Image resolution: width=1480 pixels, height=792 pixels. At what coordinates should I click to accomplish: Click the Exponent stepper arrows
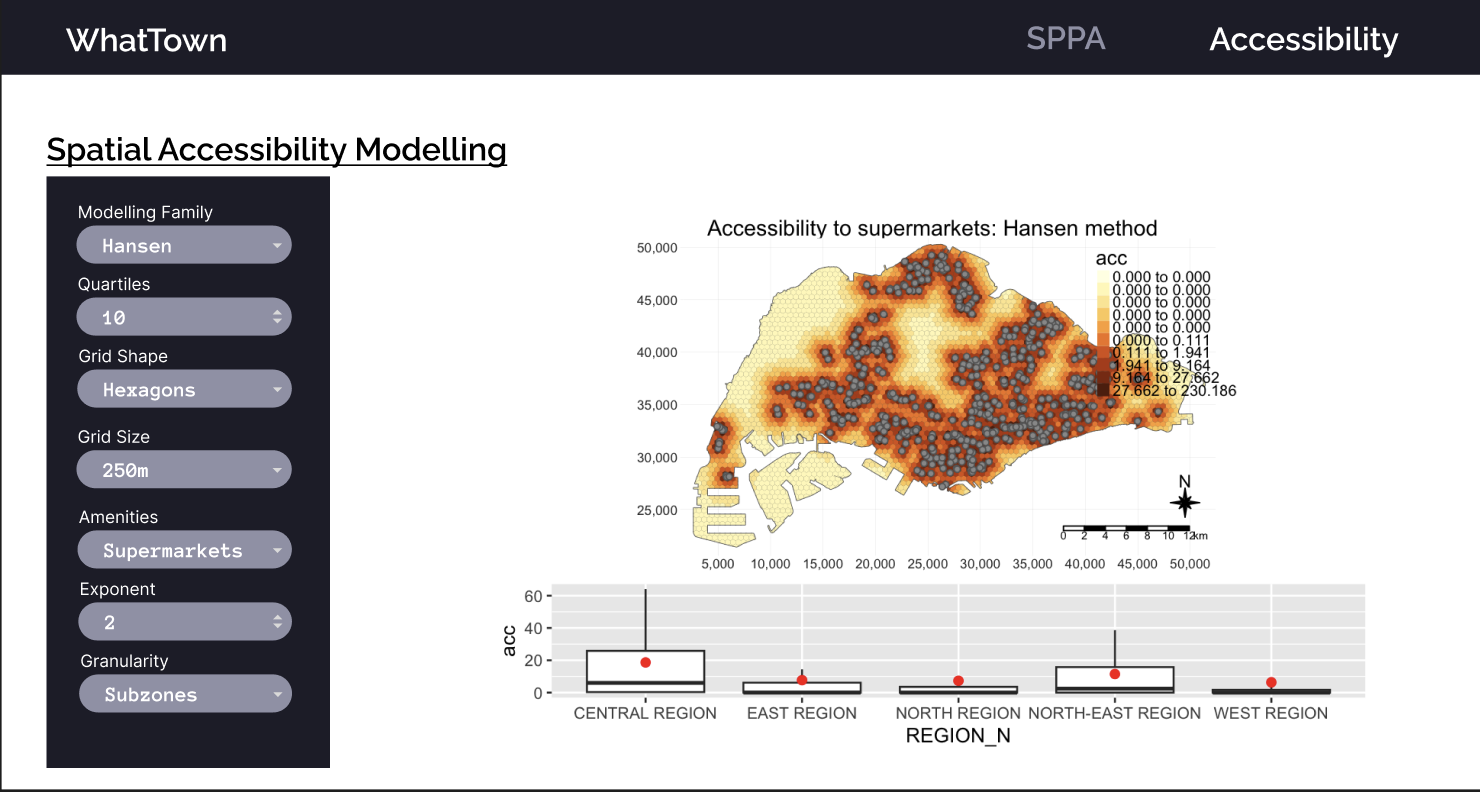coord(277,622)
